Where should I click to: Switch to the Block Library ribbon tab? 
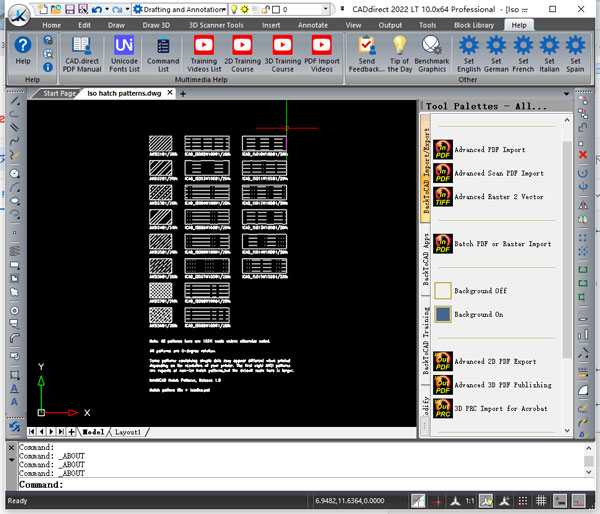pos(472,24)
